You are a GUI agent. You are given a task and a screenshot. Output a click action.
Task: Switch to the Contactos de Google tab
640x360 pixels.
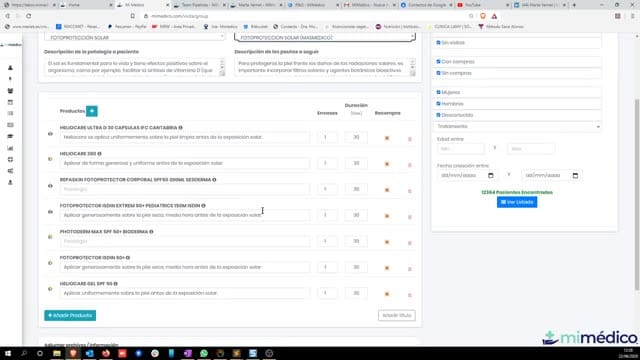[x=426, y=5]
